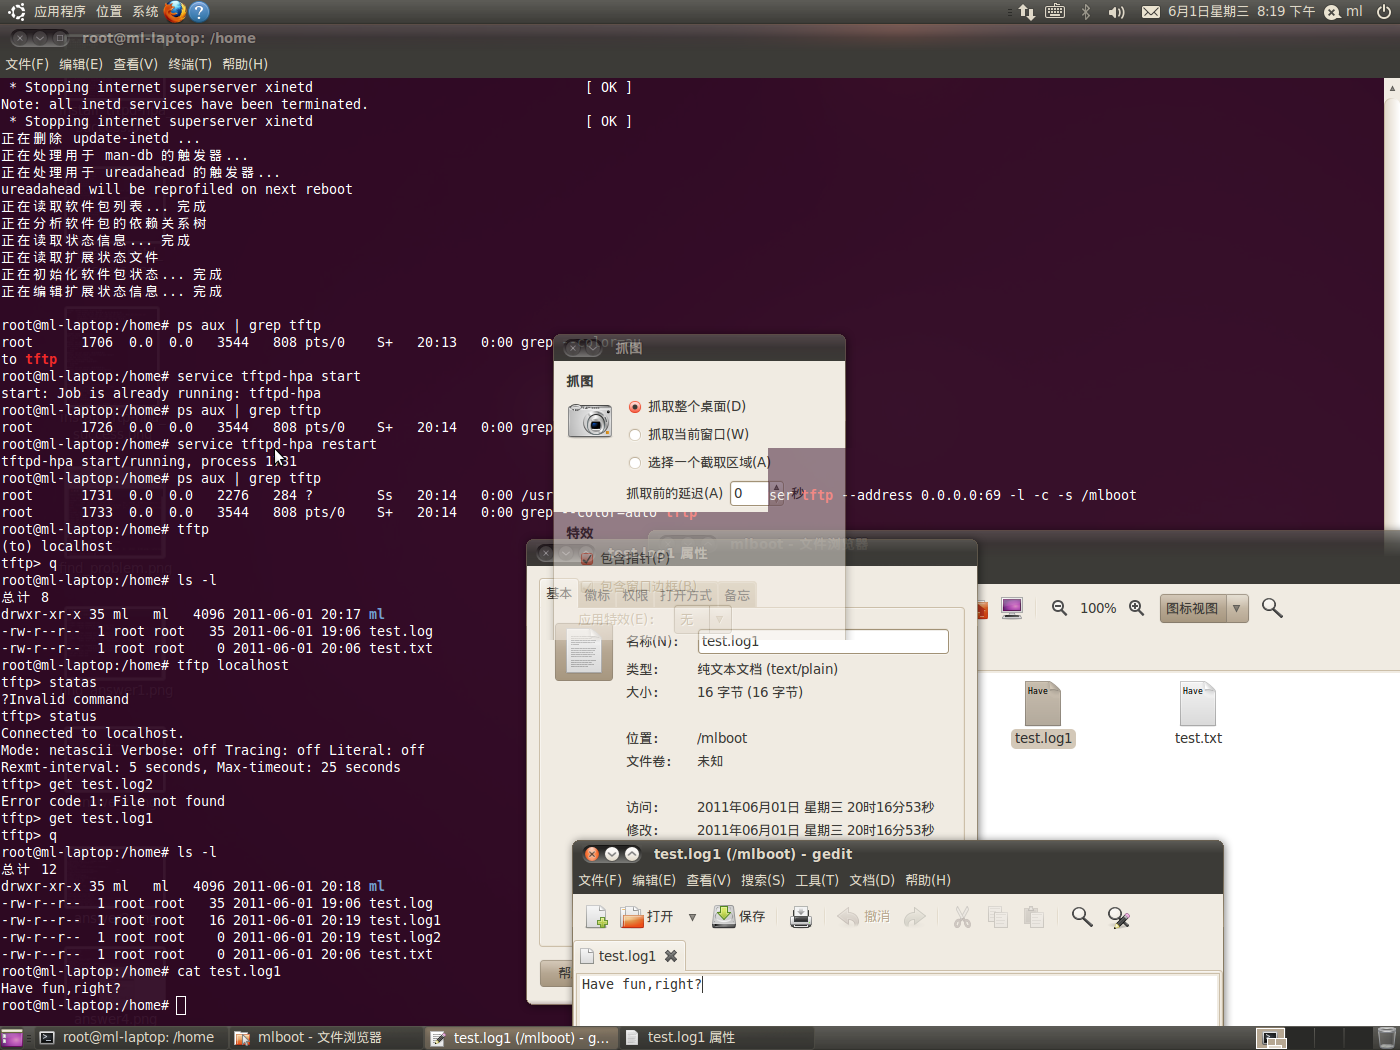
Task: Print the document from gedit toolbar
Action: 801,917
